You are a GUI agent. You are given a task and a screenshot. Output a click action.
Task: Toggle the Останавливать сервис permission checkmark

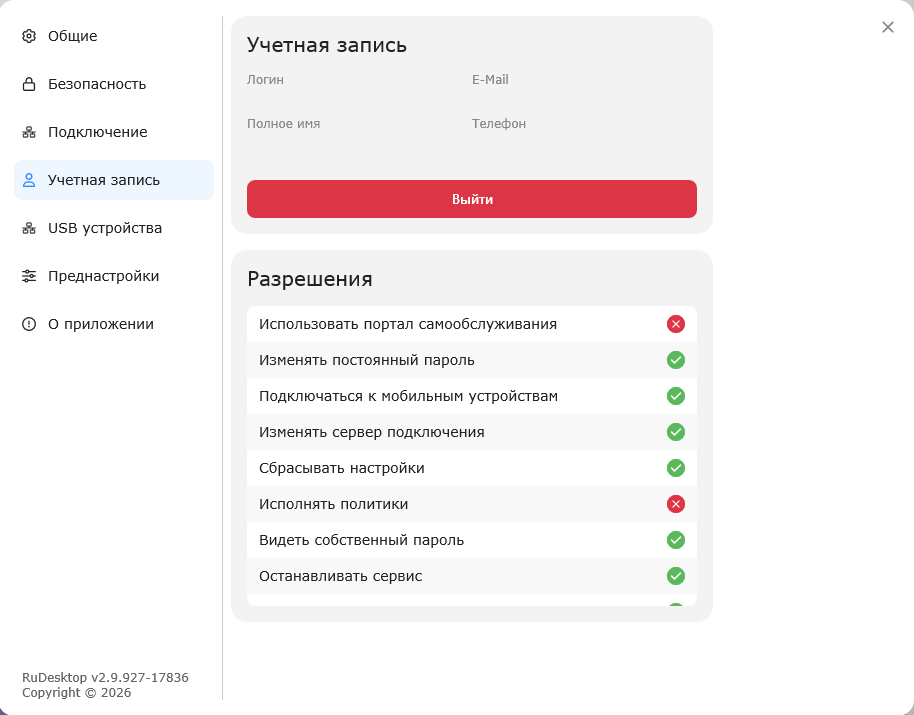click(676, 576)
